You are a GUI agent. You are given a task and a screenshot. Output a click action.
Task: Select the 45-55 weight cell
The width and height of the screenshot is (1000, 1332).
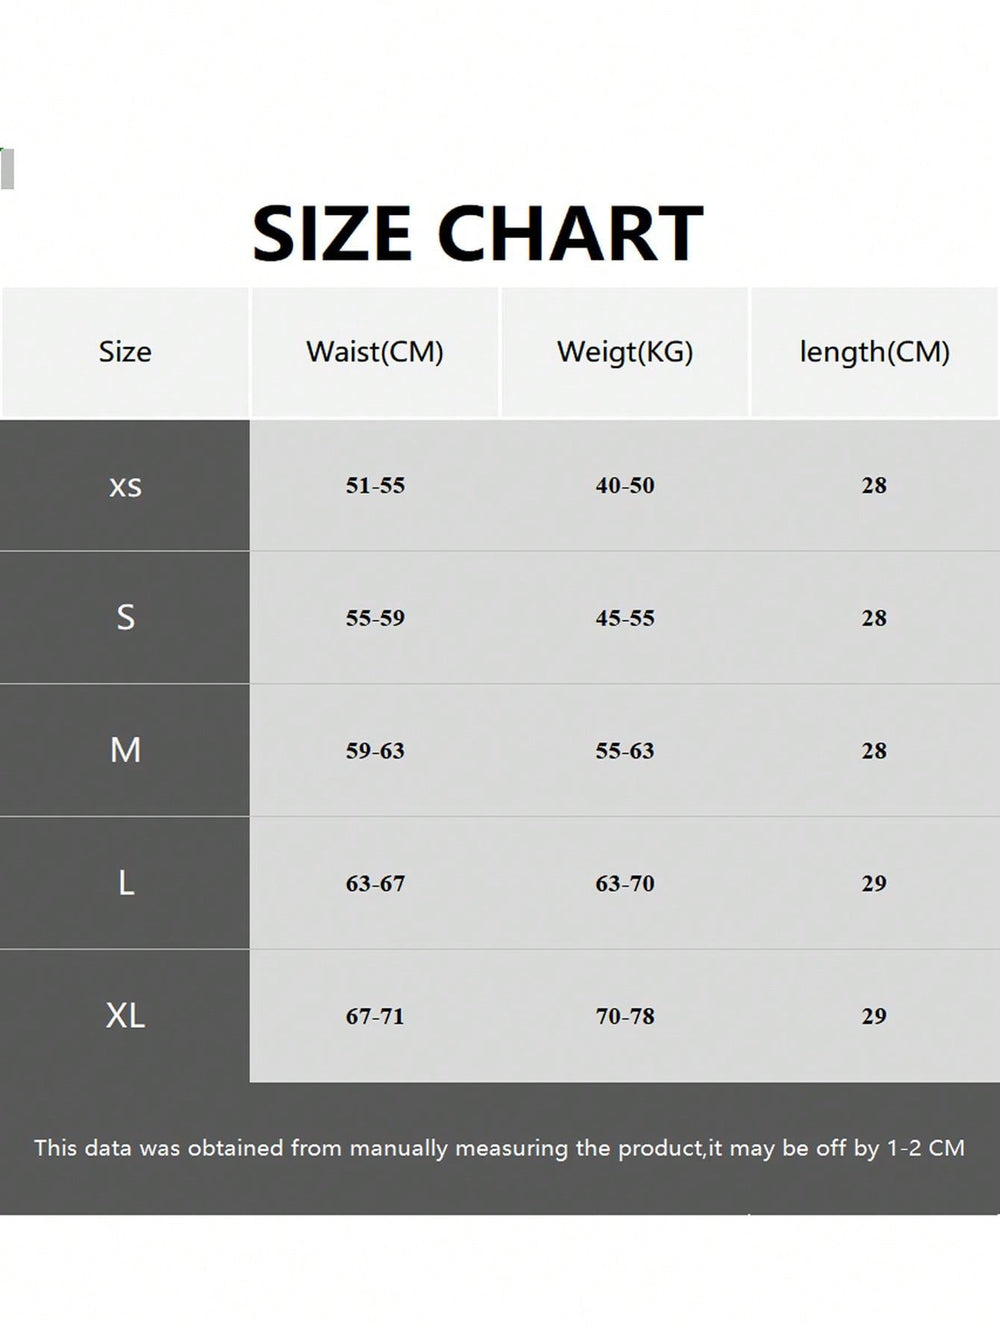coord(625,618)
